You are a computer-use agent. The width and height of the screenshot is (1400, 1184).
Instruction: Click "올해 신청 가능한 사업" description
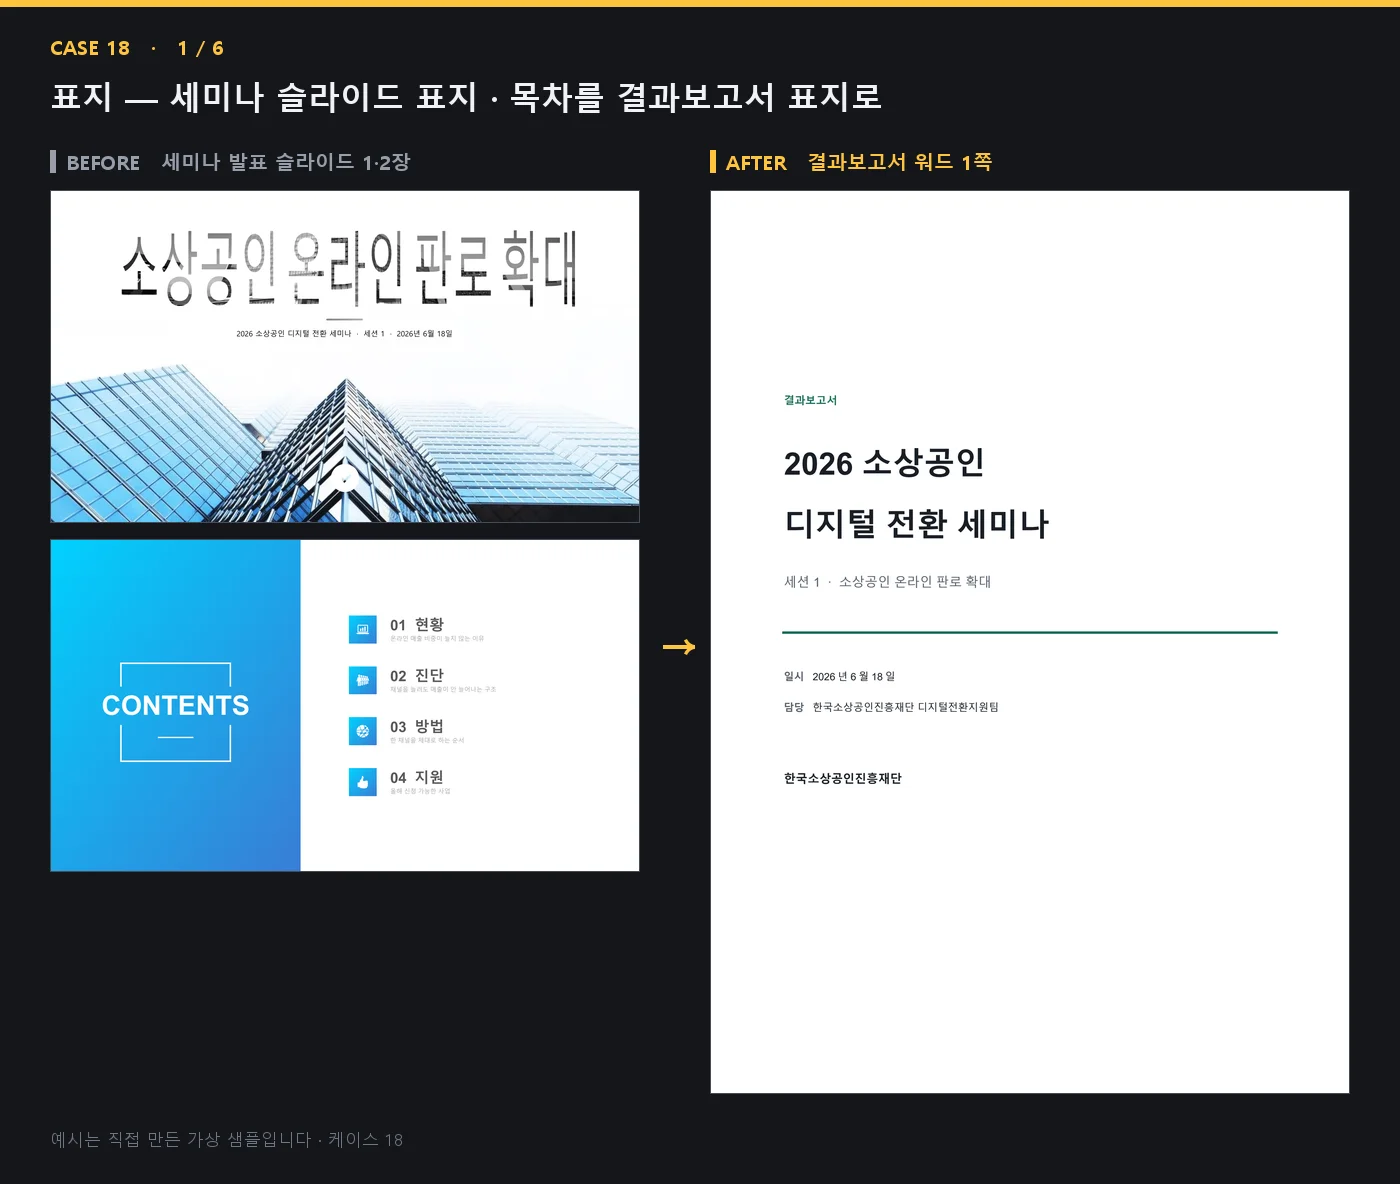(x=420, y=791)
